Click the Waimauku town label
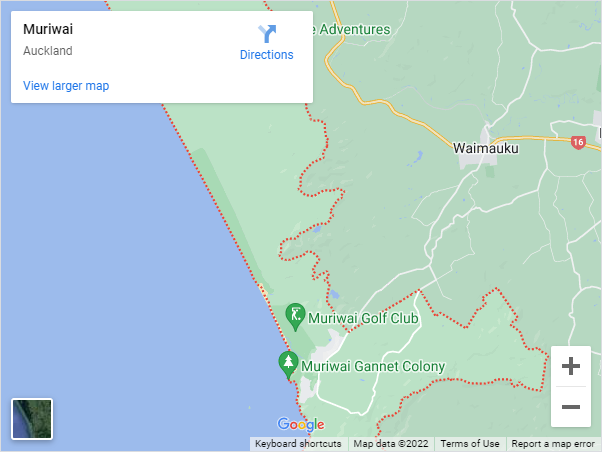Screen dimensions: 602x452 pyautogui.click(x=486, y=148)
